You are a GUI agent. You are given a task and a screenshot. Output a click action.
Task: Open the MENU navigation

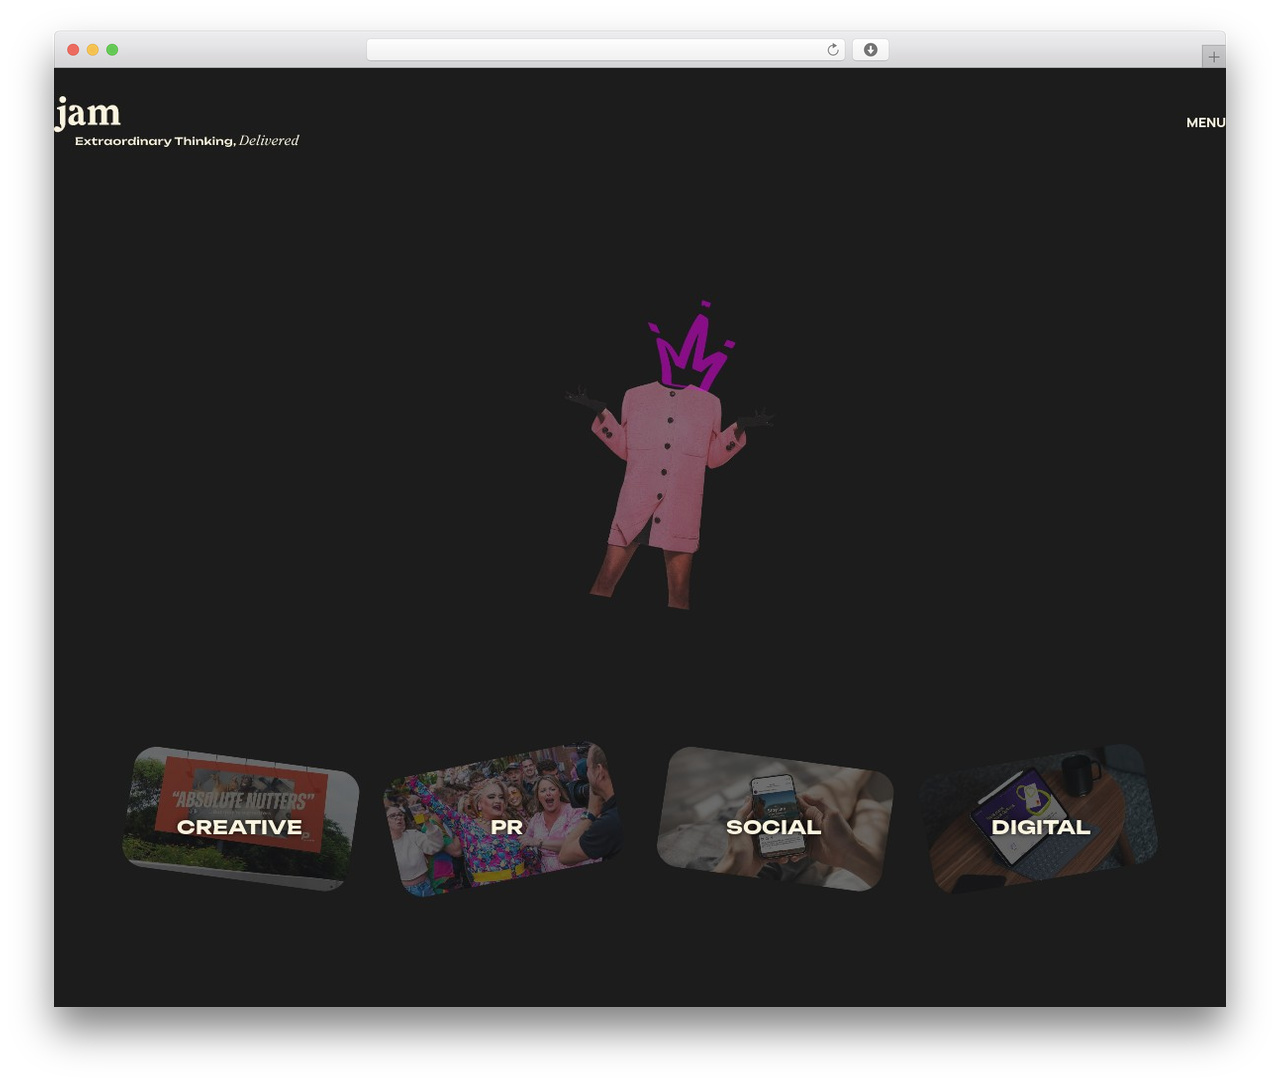[1205, 122]
